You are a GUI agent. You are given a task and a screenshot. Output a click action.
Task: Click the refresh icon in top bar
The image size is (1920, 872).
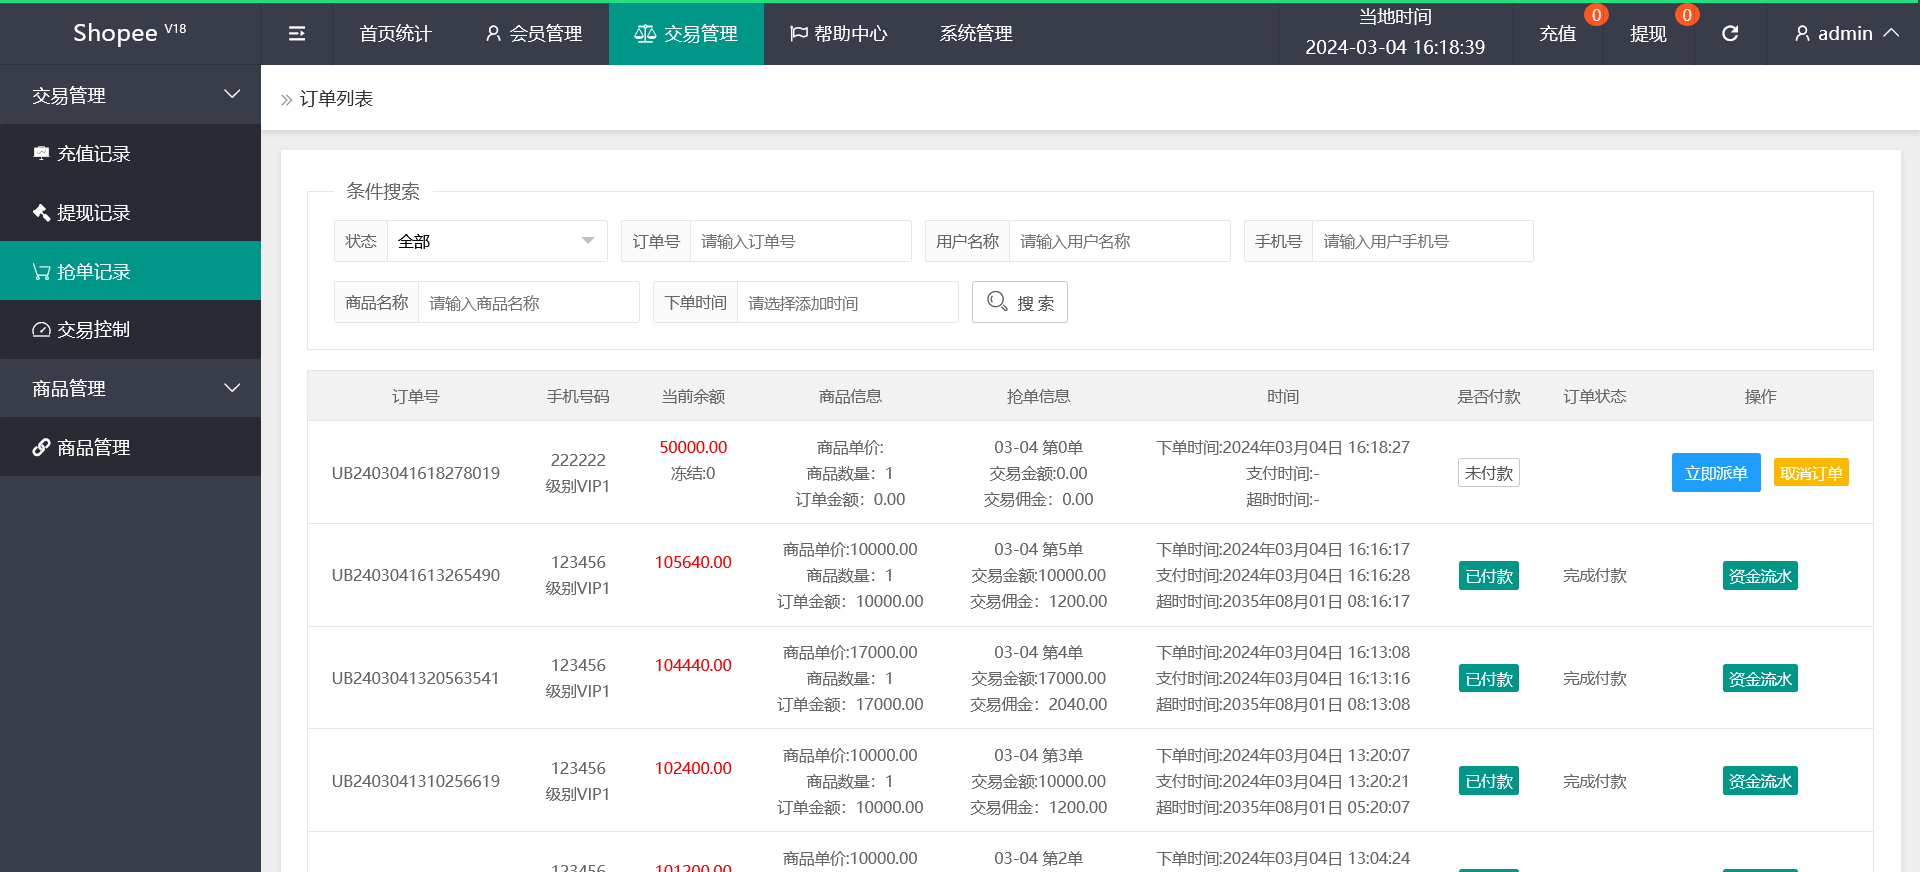tap(1730, 34)
